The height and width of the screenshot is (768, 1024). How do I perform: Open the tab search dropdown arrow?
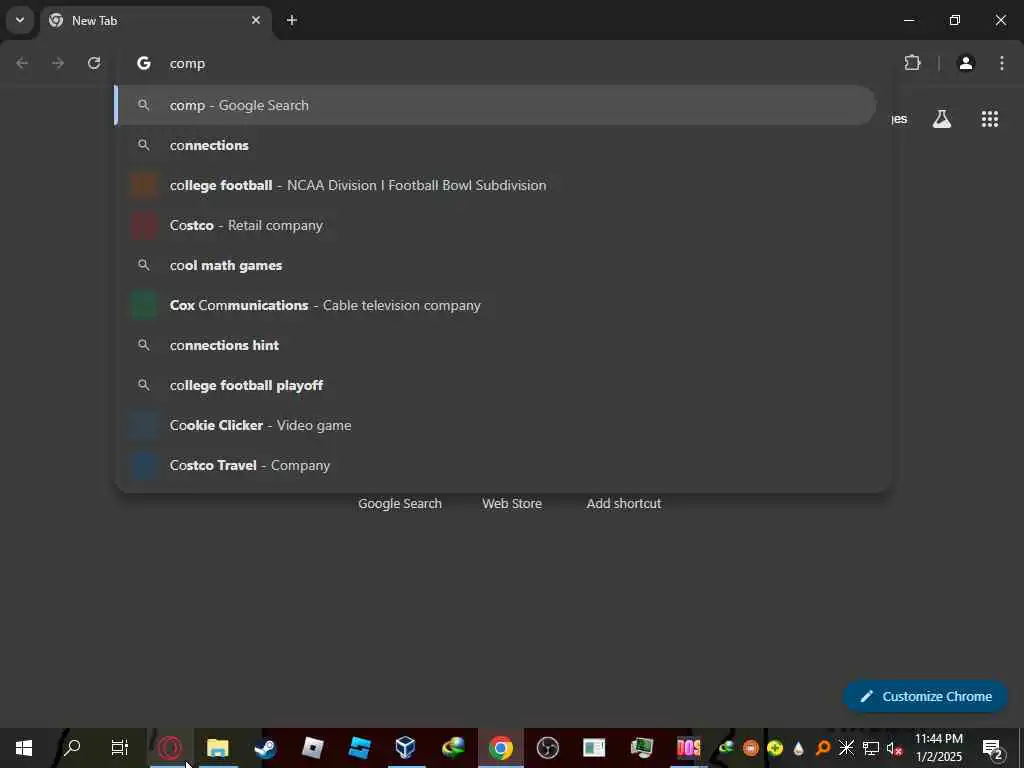pos(20,20)
